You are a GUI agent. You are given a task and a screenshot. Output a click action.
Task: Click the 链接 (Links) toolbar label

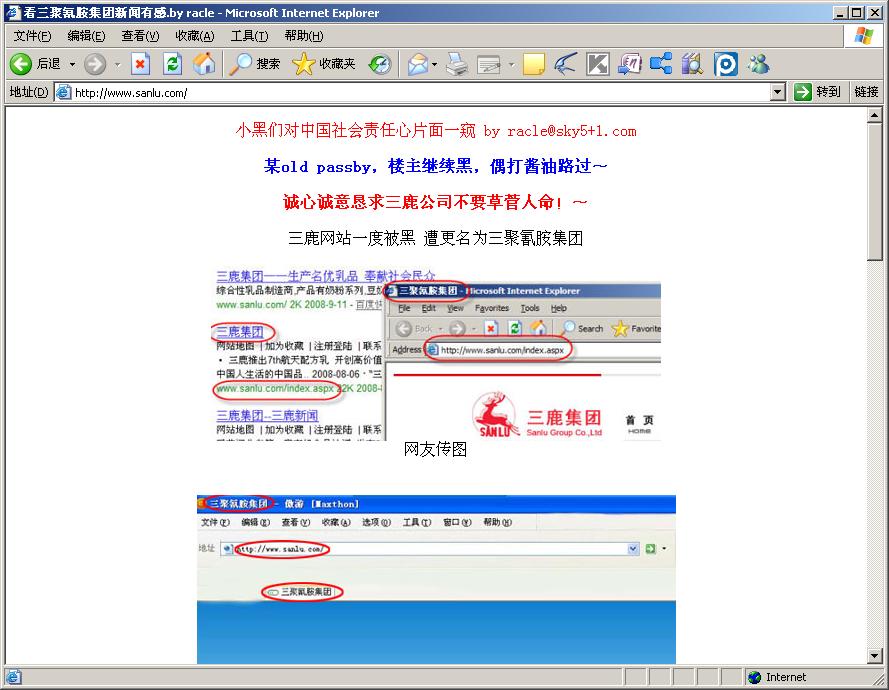click(x=866, y=92)
